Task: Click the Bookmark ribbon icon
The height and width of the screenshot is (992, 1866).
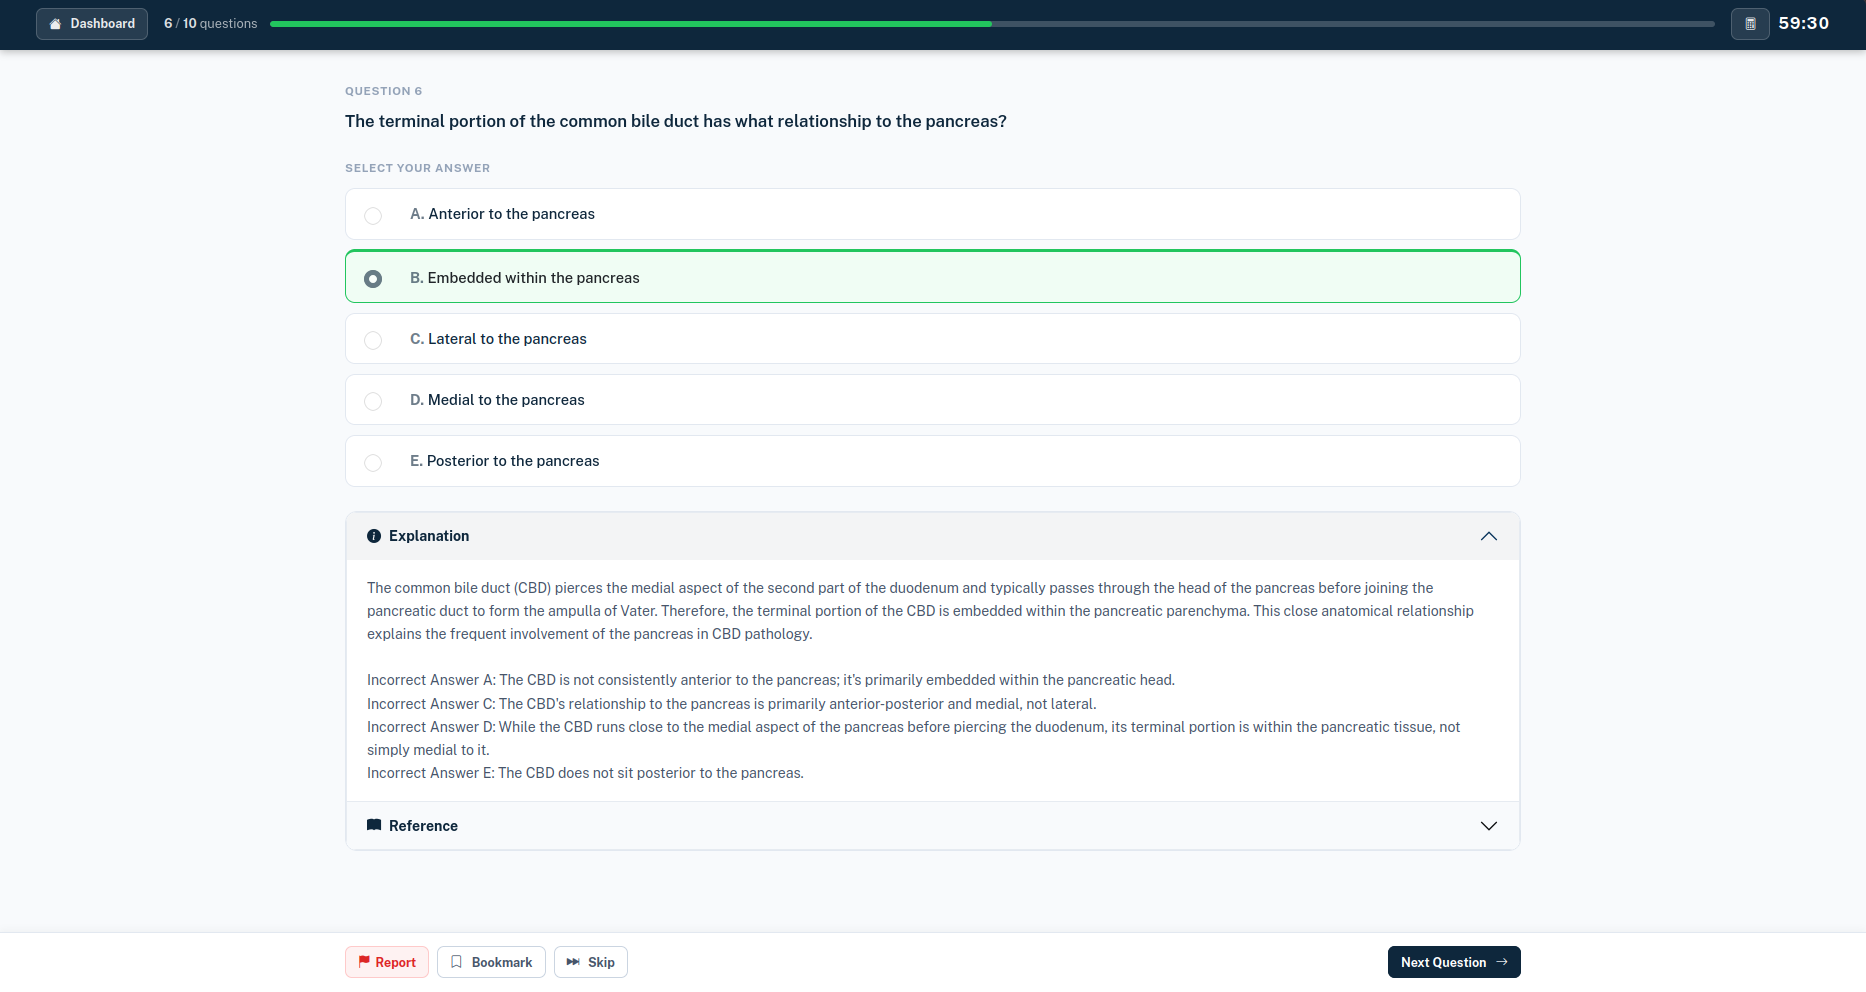Action: [x=456, y=962]
